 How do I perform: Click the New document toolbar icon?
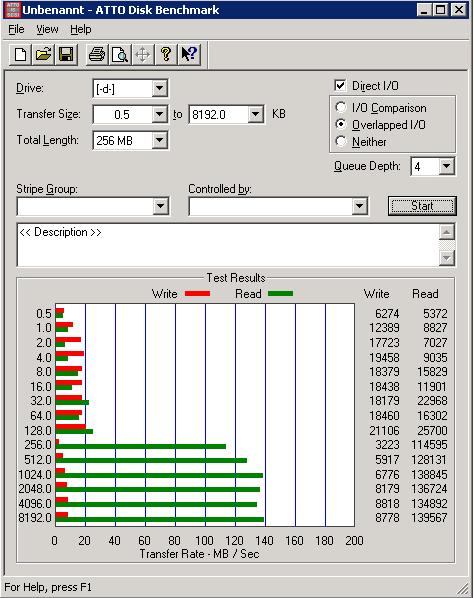[x=20, y=54]
